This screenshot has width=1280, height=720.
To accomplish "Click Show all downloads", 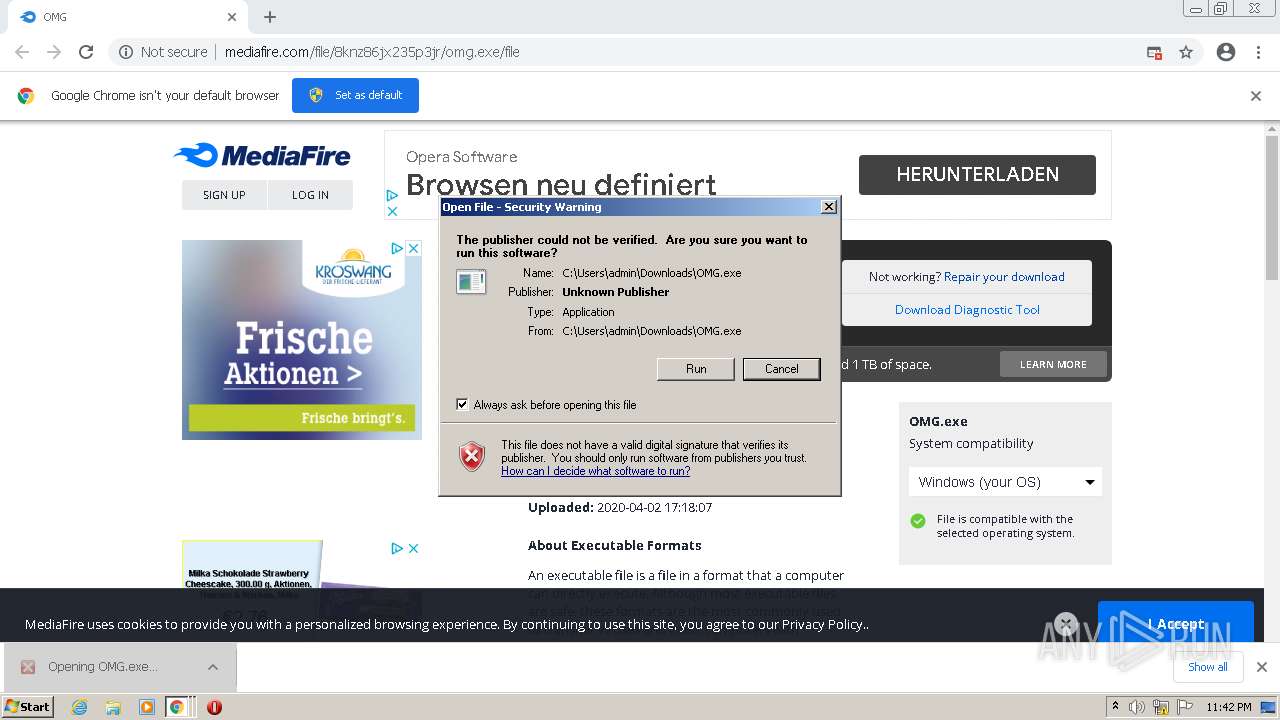I will pyautogui.click(x=1208, y=667).
